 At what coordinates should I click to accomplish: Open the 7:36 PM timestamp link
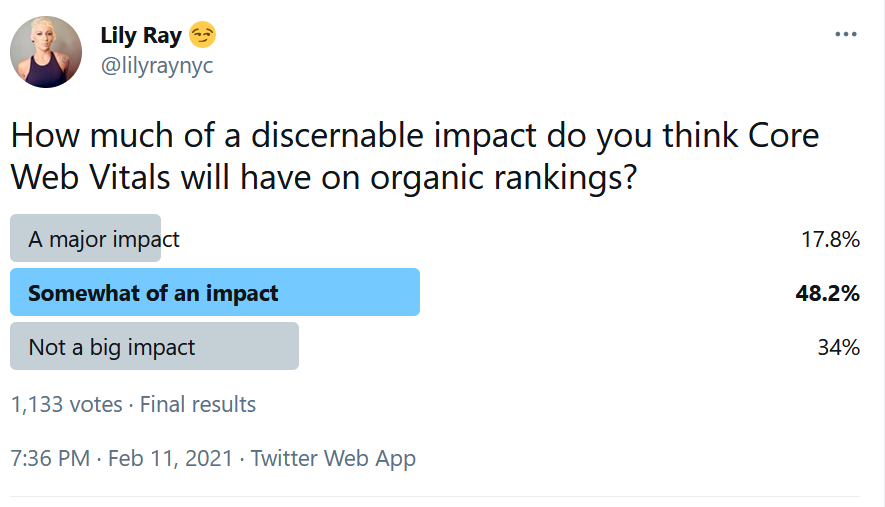click(50, 458)
